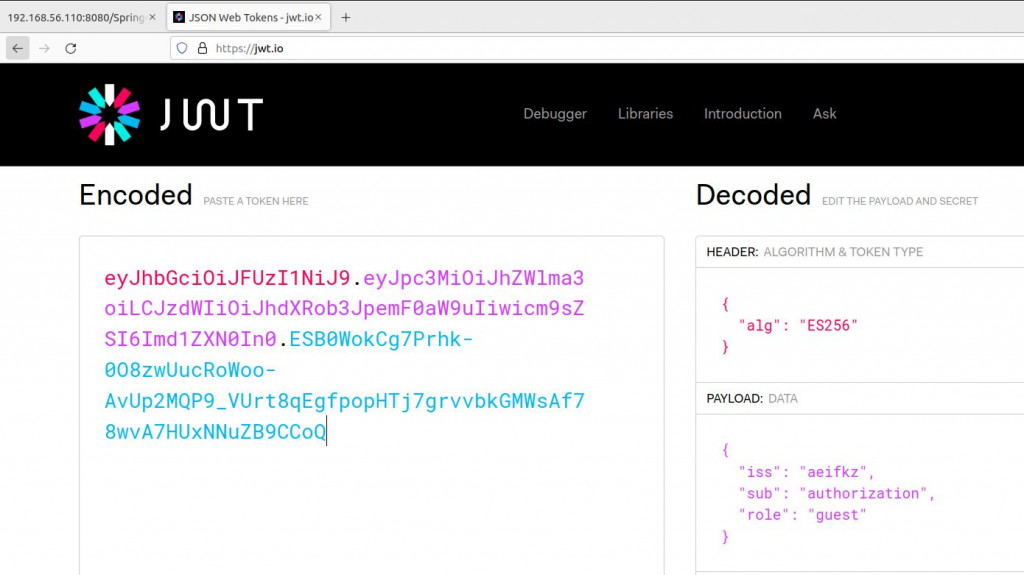
Task: Click the "sub": "authorization" payload line
Action: [837, 493]
